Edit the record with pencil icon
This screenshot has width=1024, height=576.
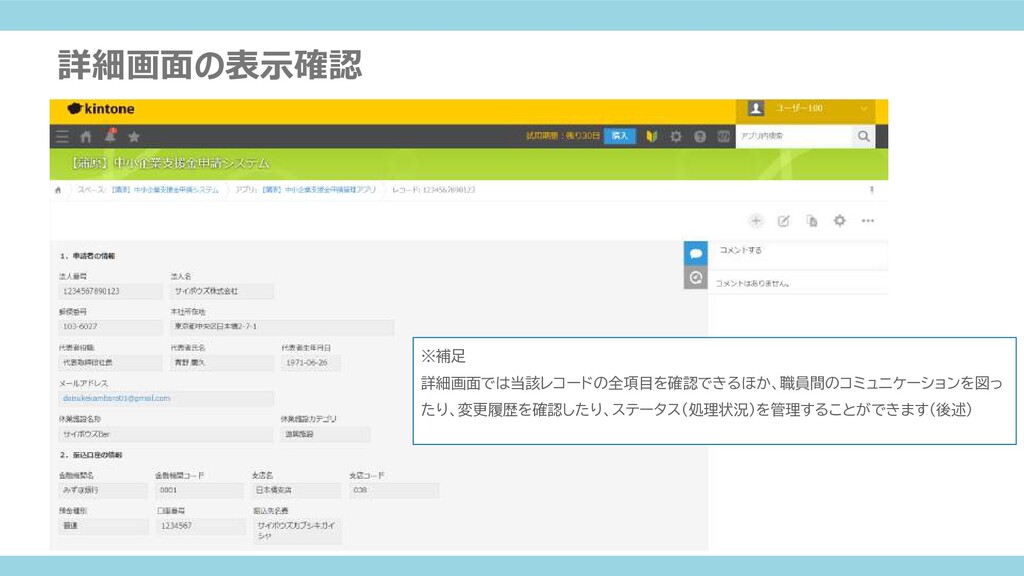784,221
